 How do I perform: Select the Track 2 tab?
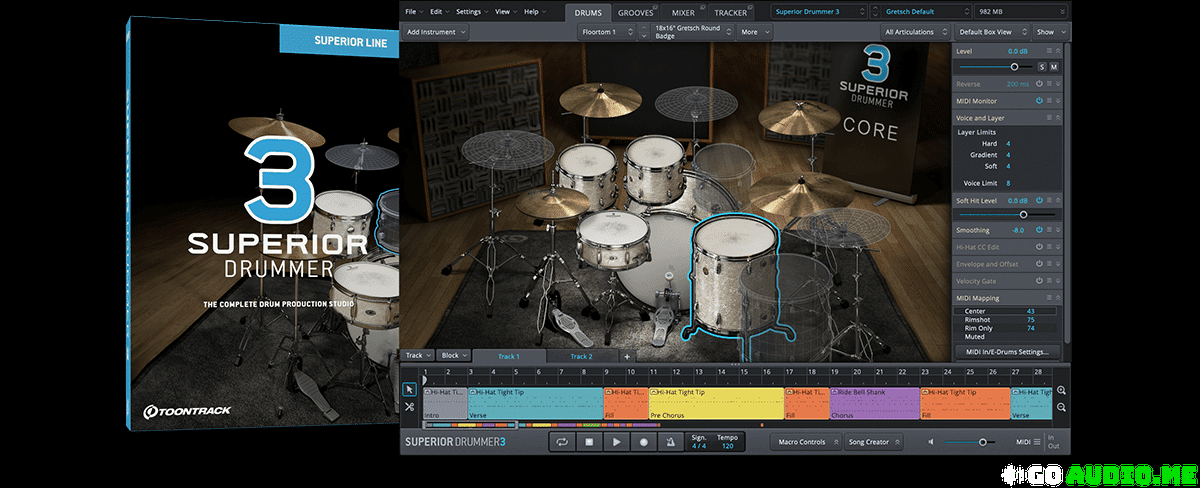582,356
